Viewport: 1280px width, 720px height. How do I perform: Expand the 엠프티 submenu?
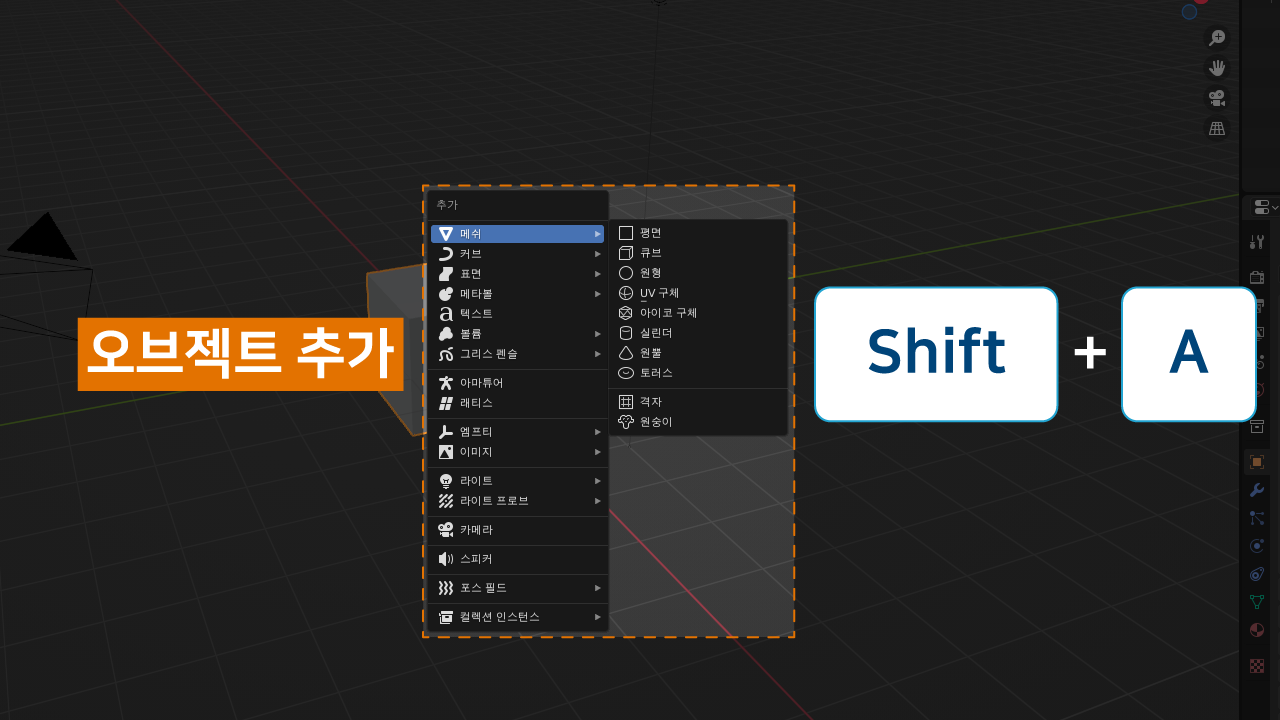click(x=517, y=432)
